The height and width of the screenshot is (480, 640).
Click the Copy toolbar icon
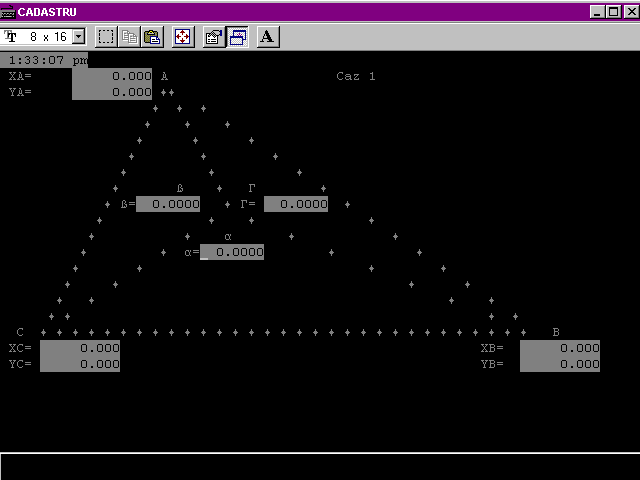129,37
